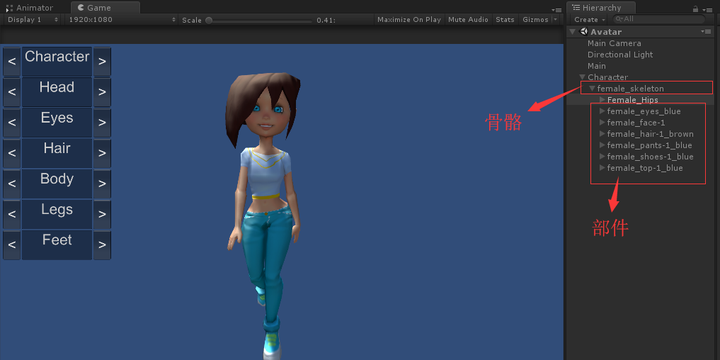Collapse the Avatar scene
Viewport: 720px width, 360px height.
pos(572,32)
